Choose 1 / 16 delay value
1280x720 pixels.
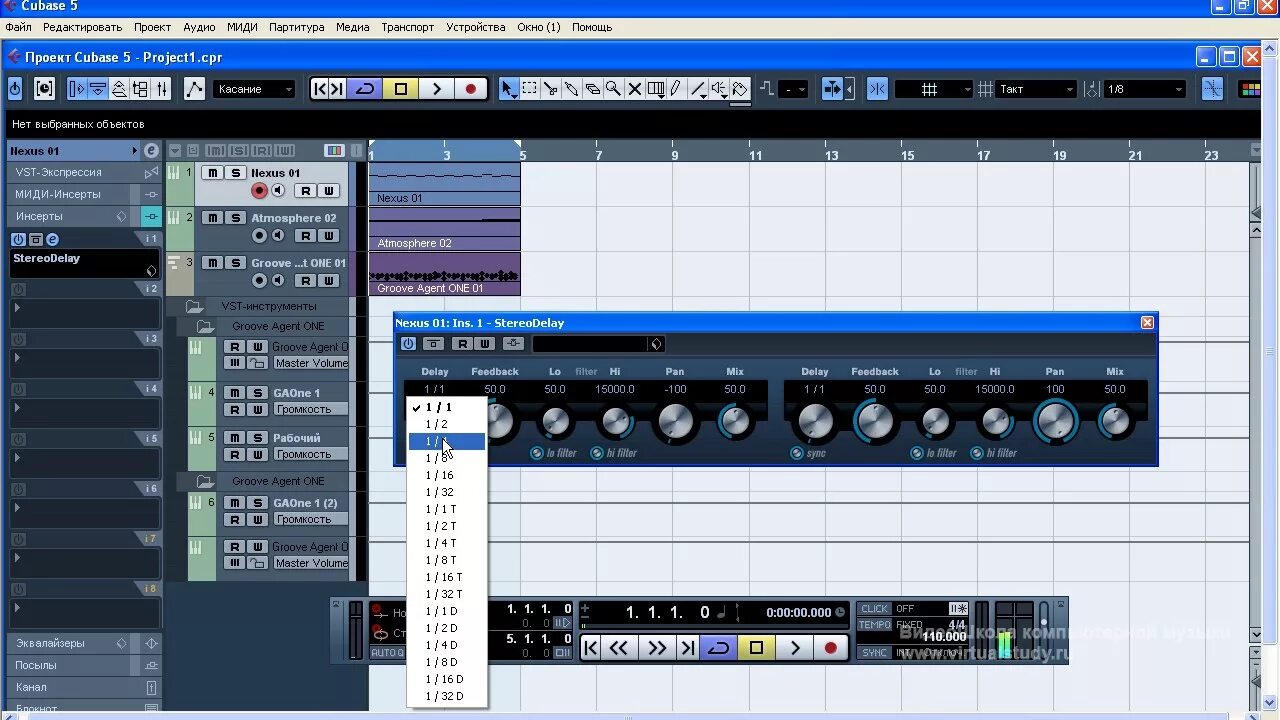[446, 475]
